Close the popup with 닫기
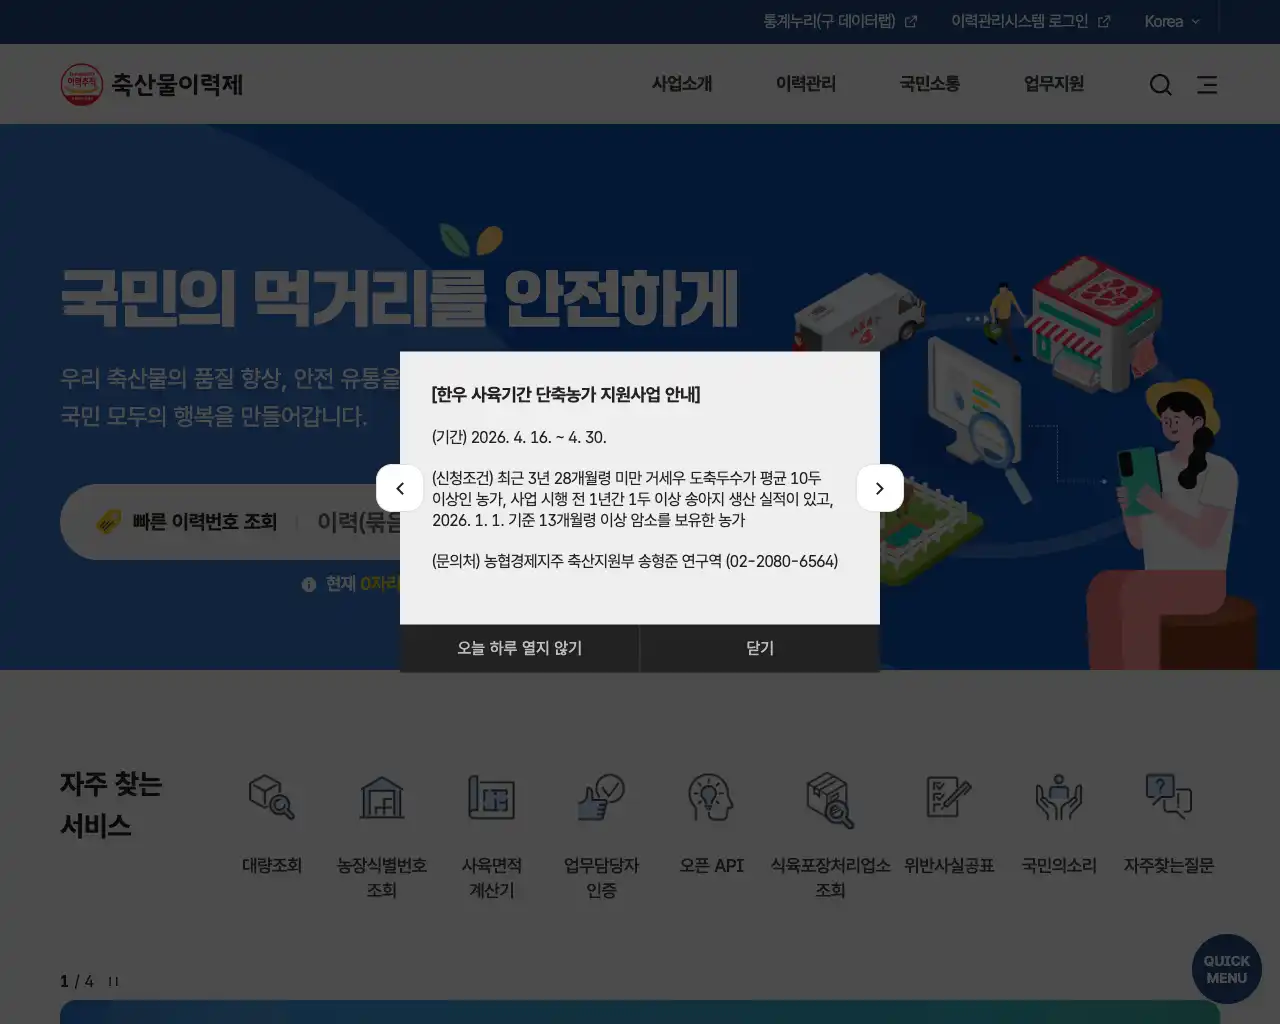This screenshot has width=1280, height=1024. click(759, 648)
